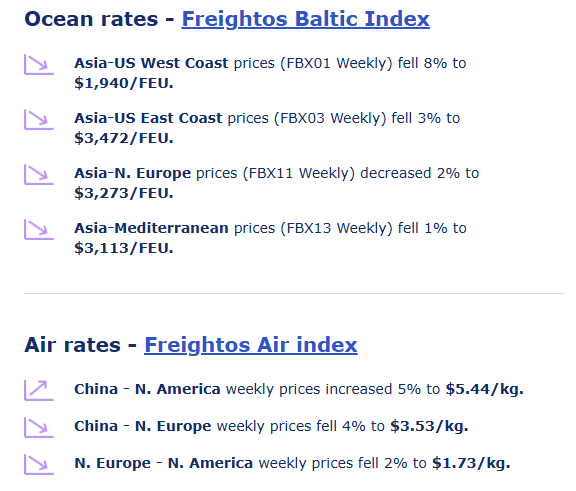Open the Freightos Baltic Index link
This screenshot has height=491, width=576.
tap(306, 19)
